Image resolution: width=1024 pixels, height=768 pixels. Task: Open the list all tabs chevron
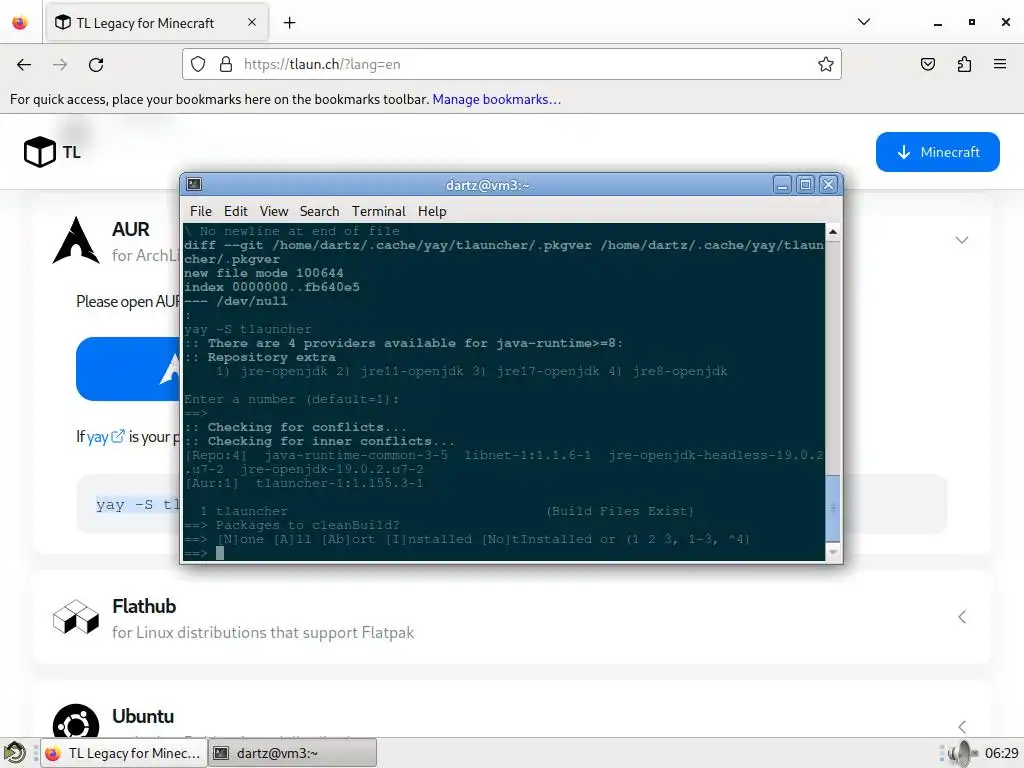click(x=863, y=22)
